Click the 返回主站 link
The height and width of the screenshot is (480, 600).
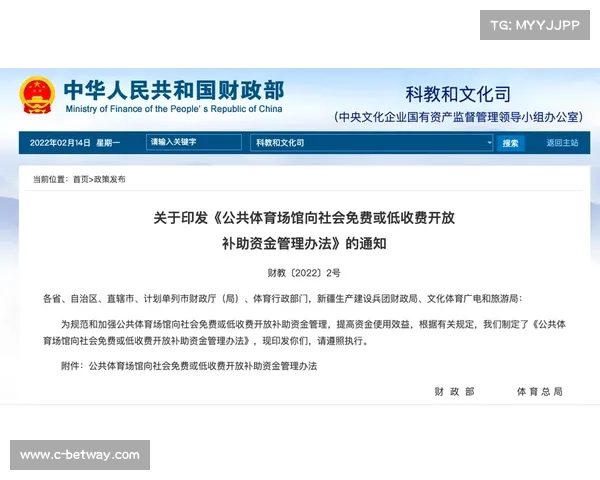click(562, 143)
